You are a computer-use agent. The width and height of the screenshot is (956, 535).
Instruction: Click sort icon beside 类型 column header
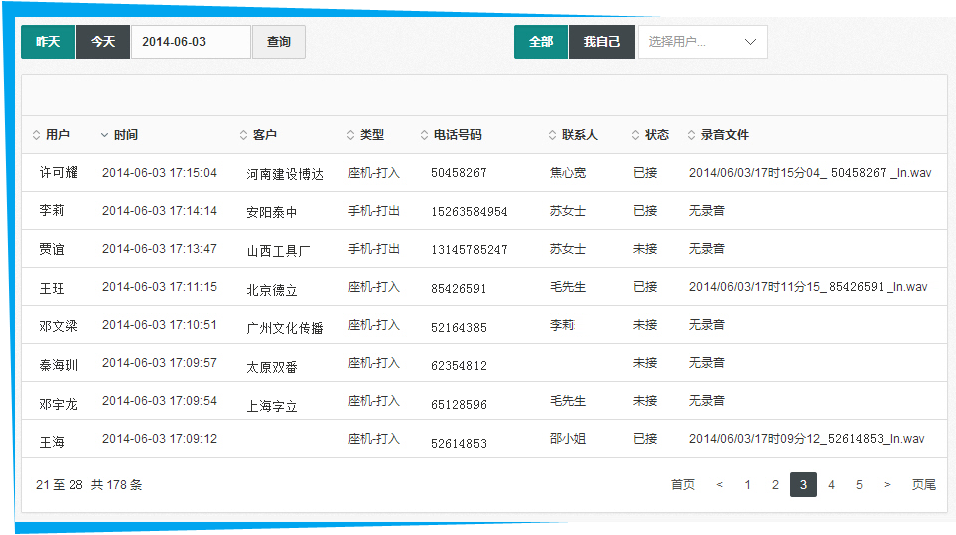(350, 135)
